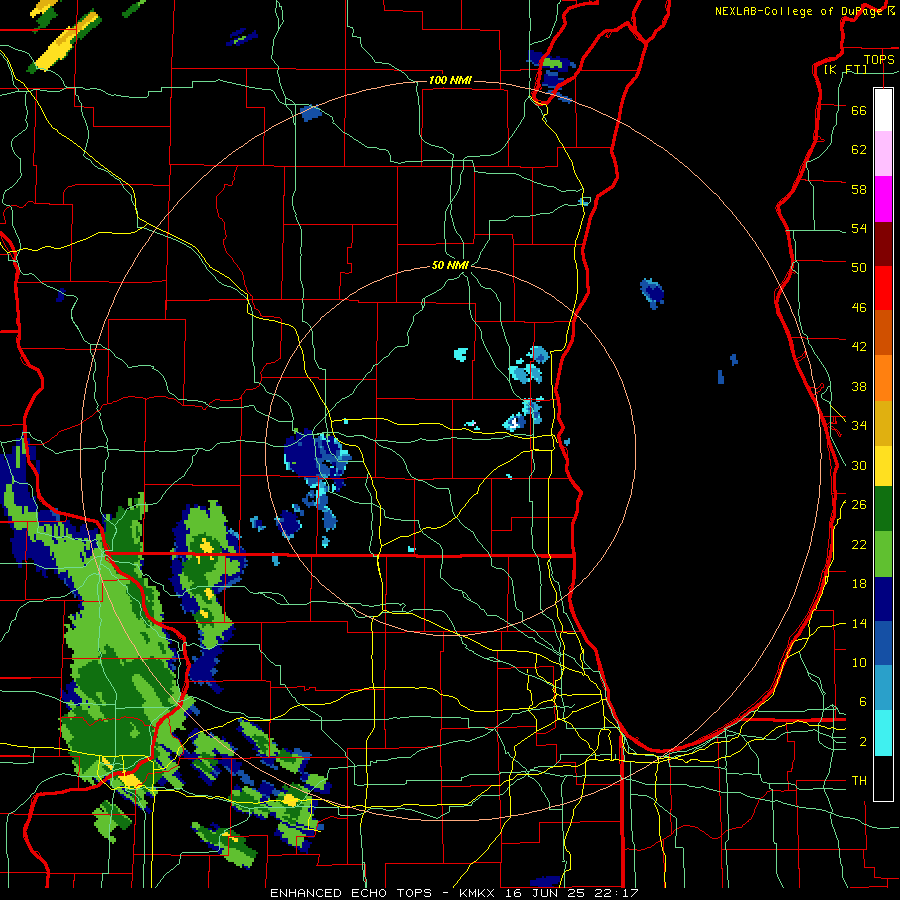Click the "ENHANCED ECHO TOPS" product title

(x=351, y=893)
